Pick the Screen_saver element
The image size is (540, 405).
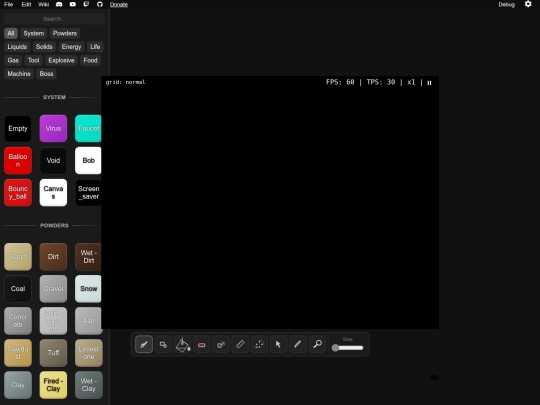pyautogui.click(x=88, y=193)
